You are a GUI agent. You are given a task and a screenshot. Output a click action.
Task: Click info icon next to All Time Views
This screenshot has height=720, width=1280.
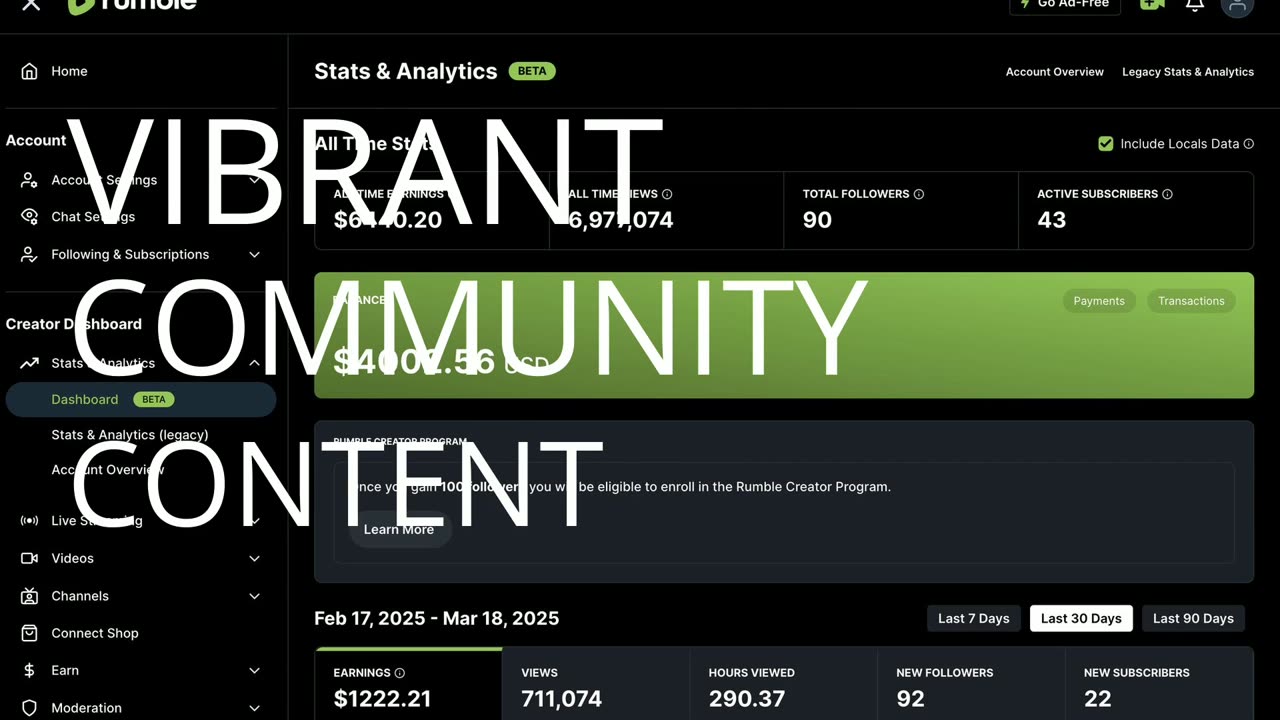point(667,194)
